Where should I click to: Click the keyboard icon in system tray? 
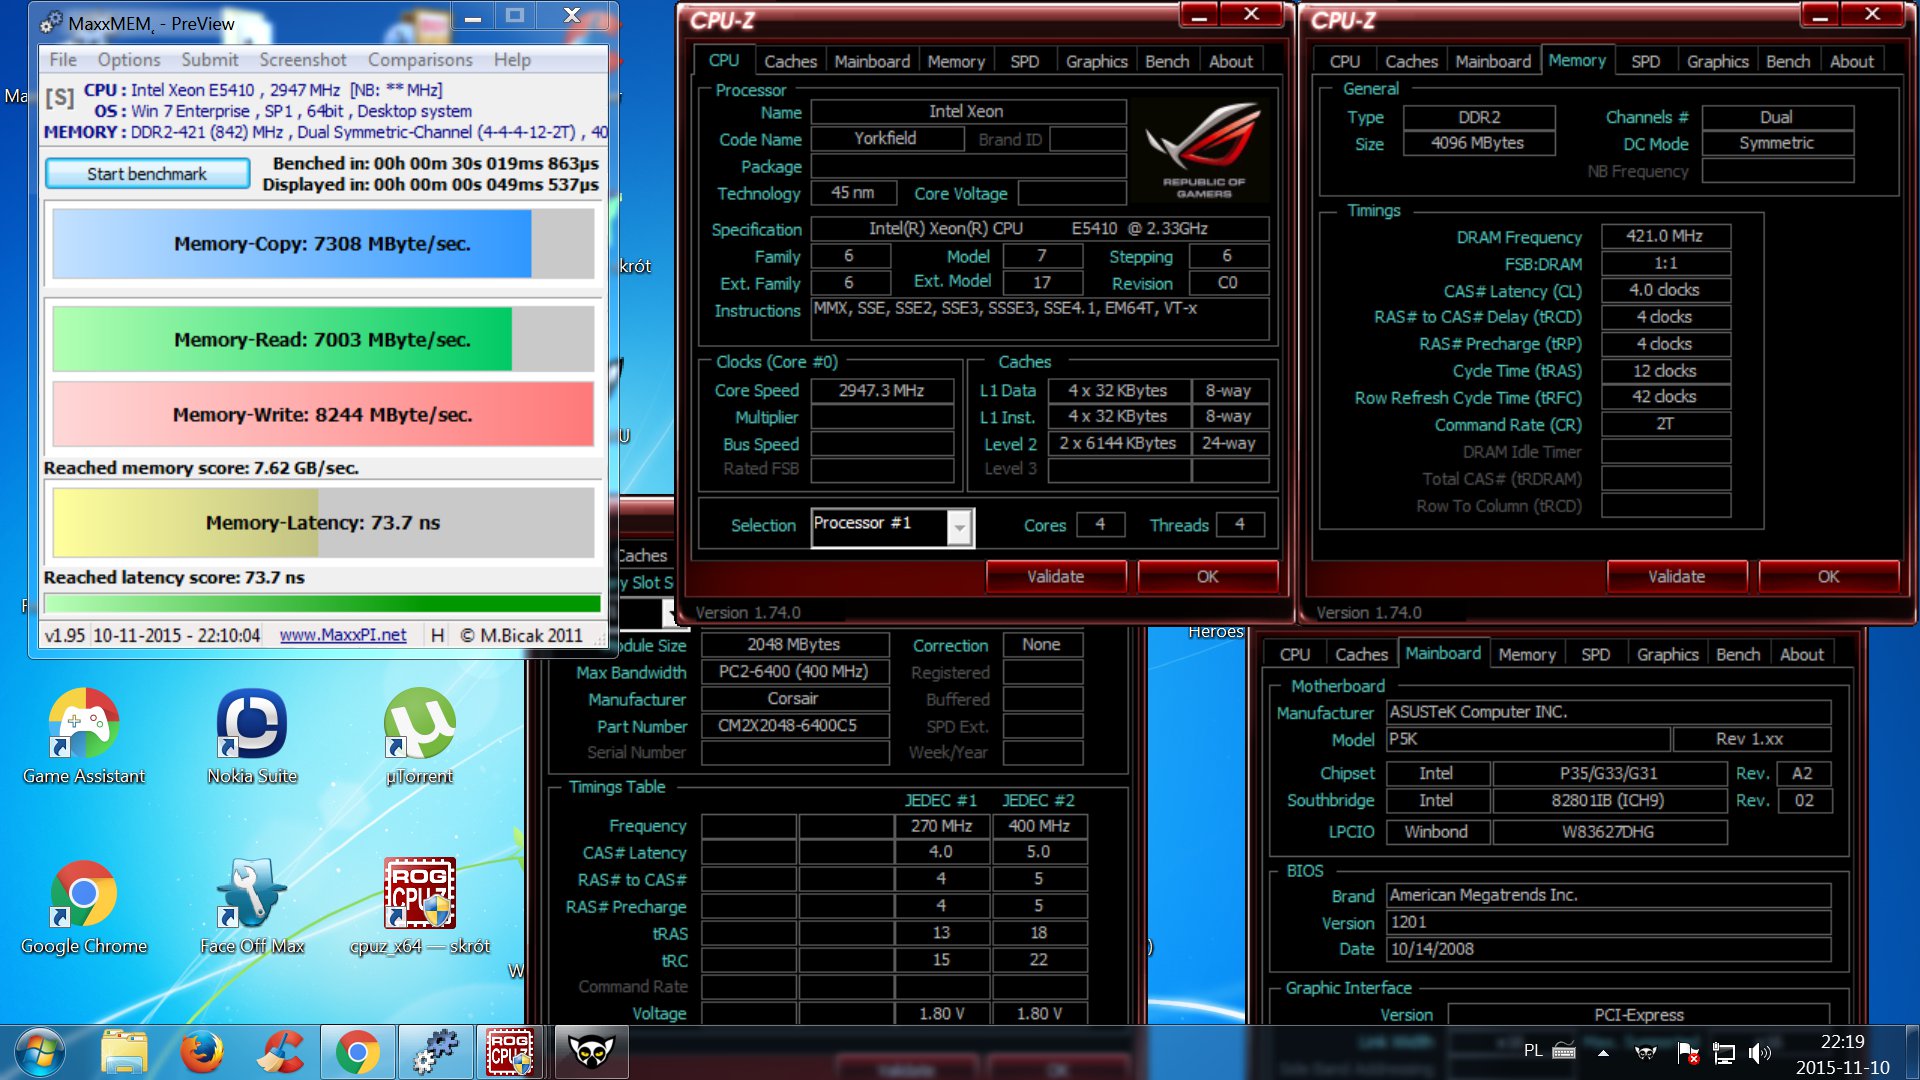tap(1565, 1052)
